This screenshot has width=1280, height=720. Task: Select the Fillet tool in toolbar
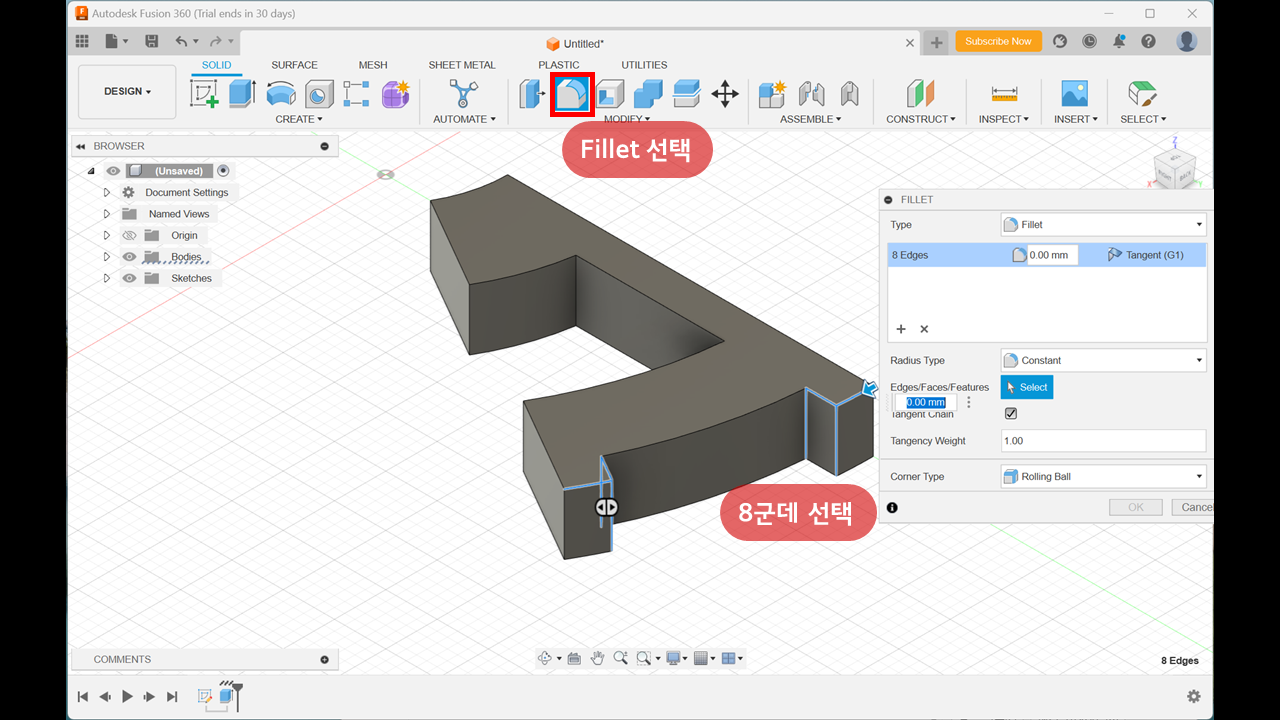pyautogui.click(x=573, y=95)
